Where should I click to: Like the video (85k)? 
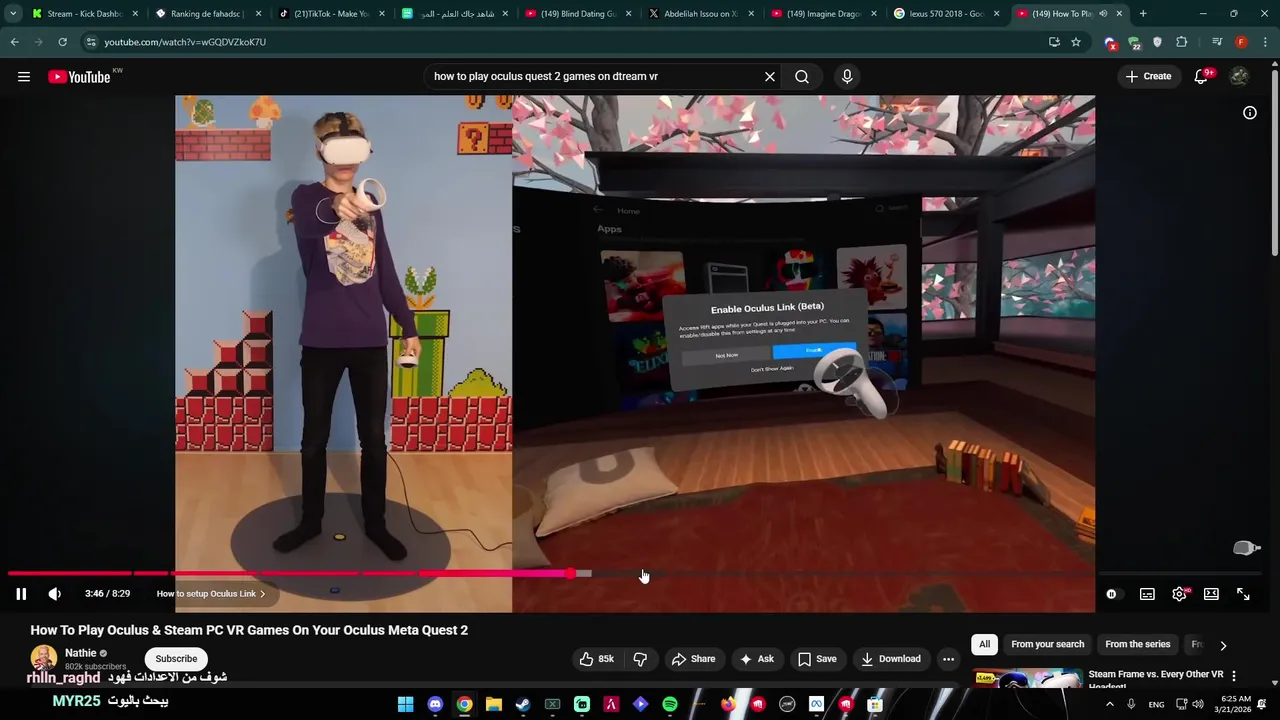[x=596, y=659]
